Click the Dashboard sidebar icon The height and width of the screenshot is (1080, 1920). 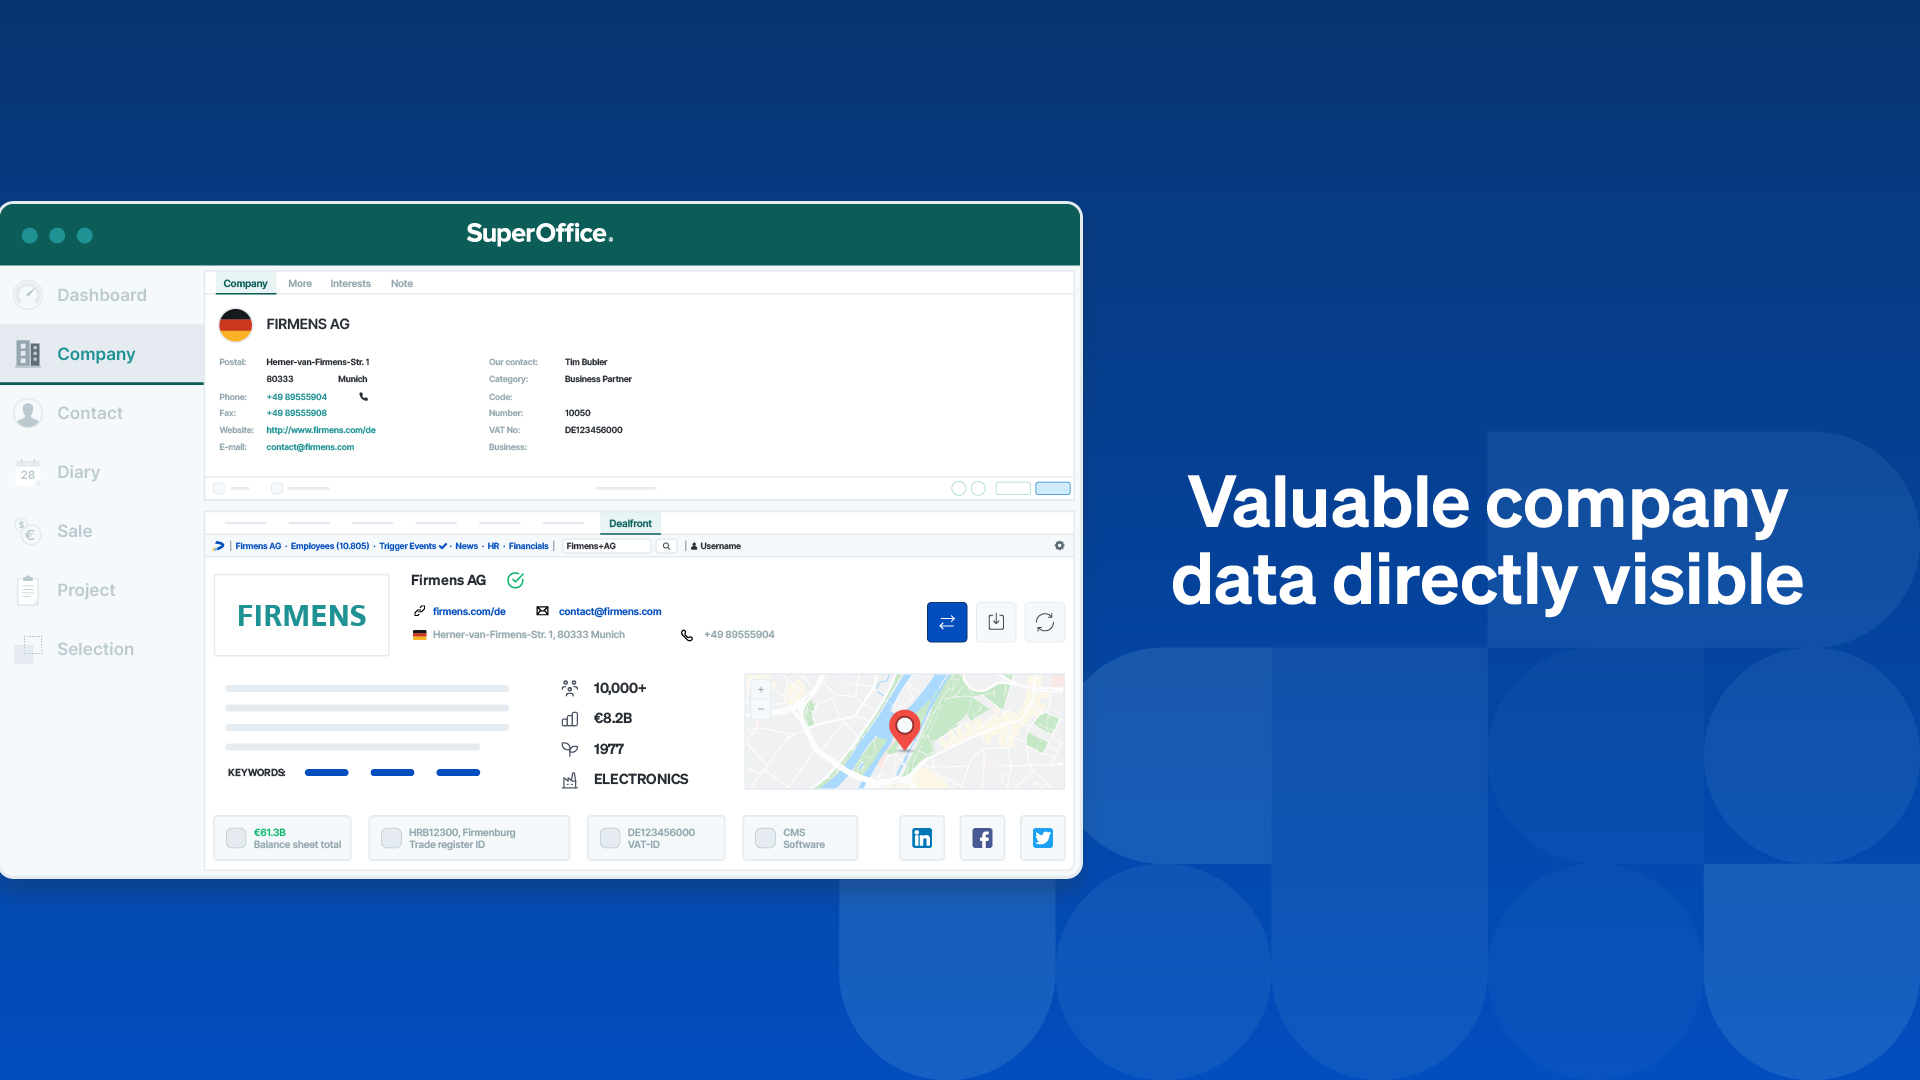tap(29, 294)
